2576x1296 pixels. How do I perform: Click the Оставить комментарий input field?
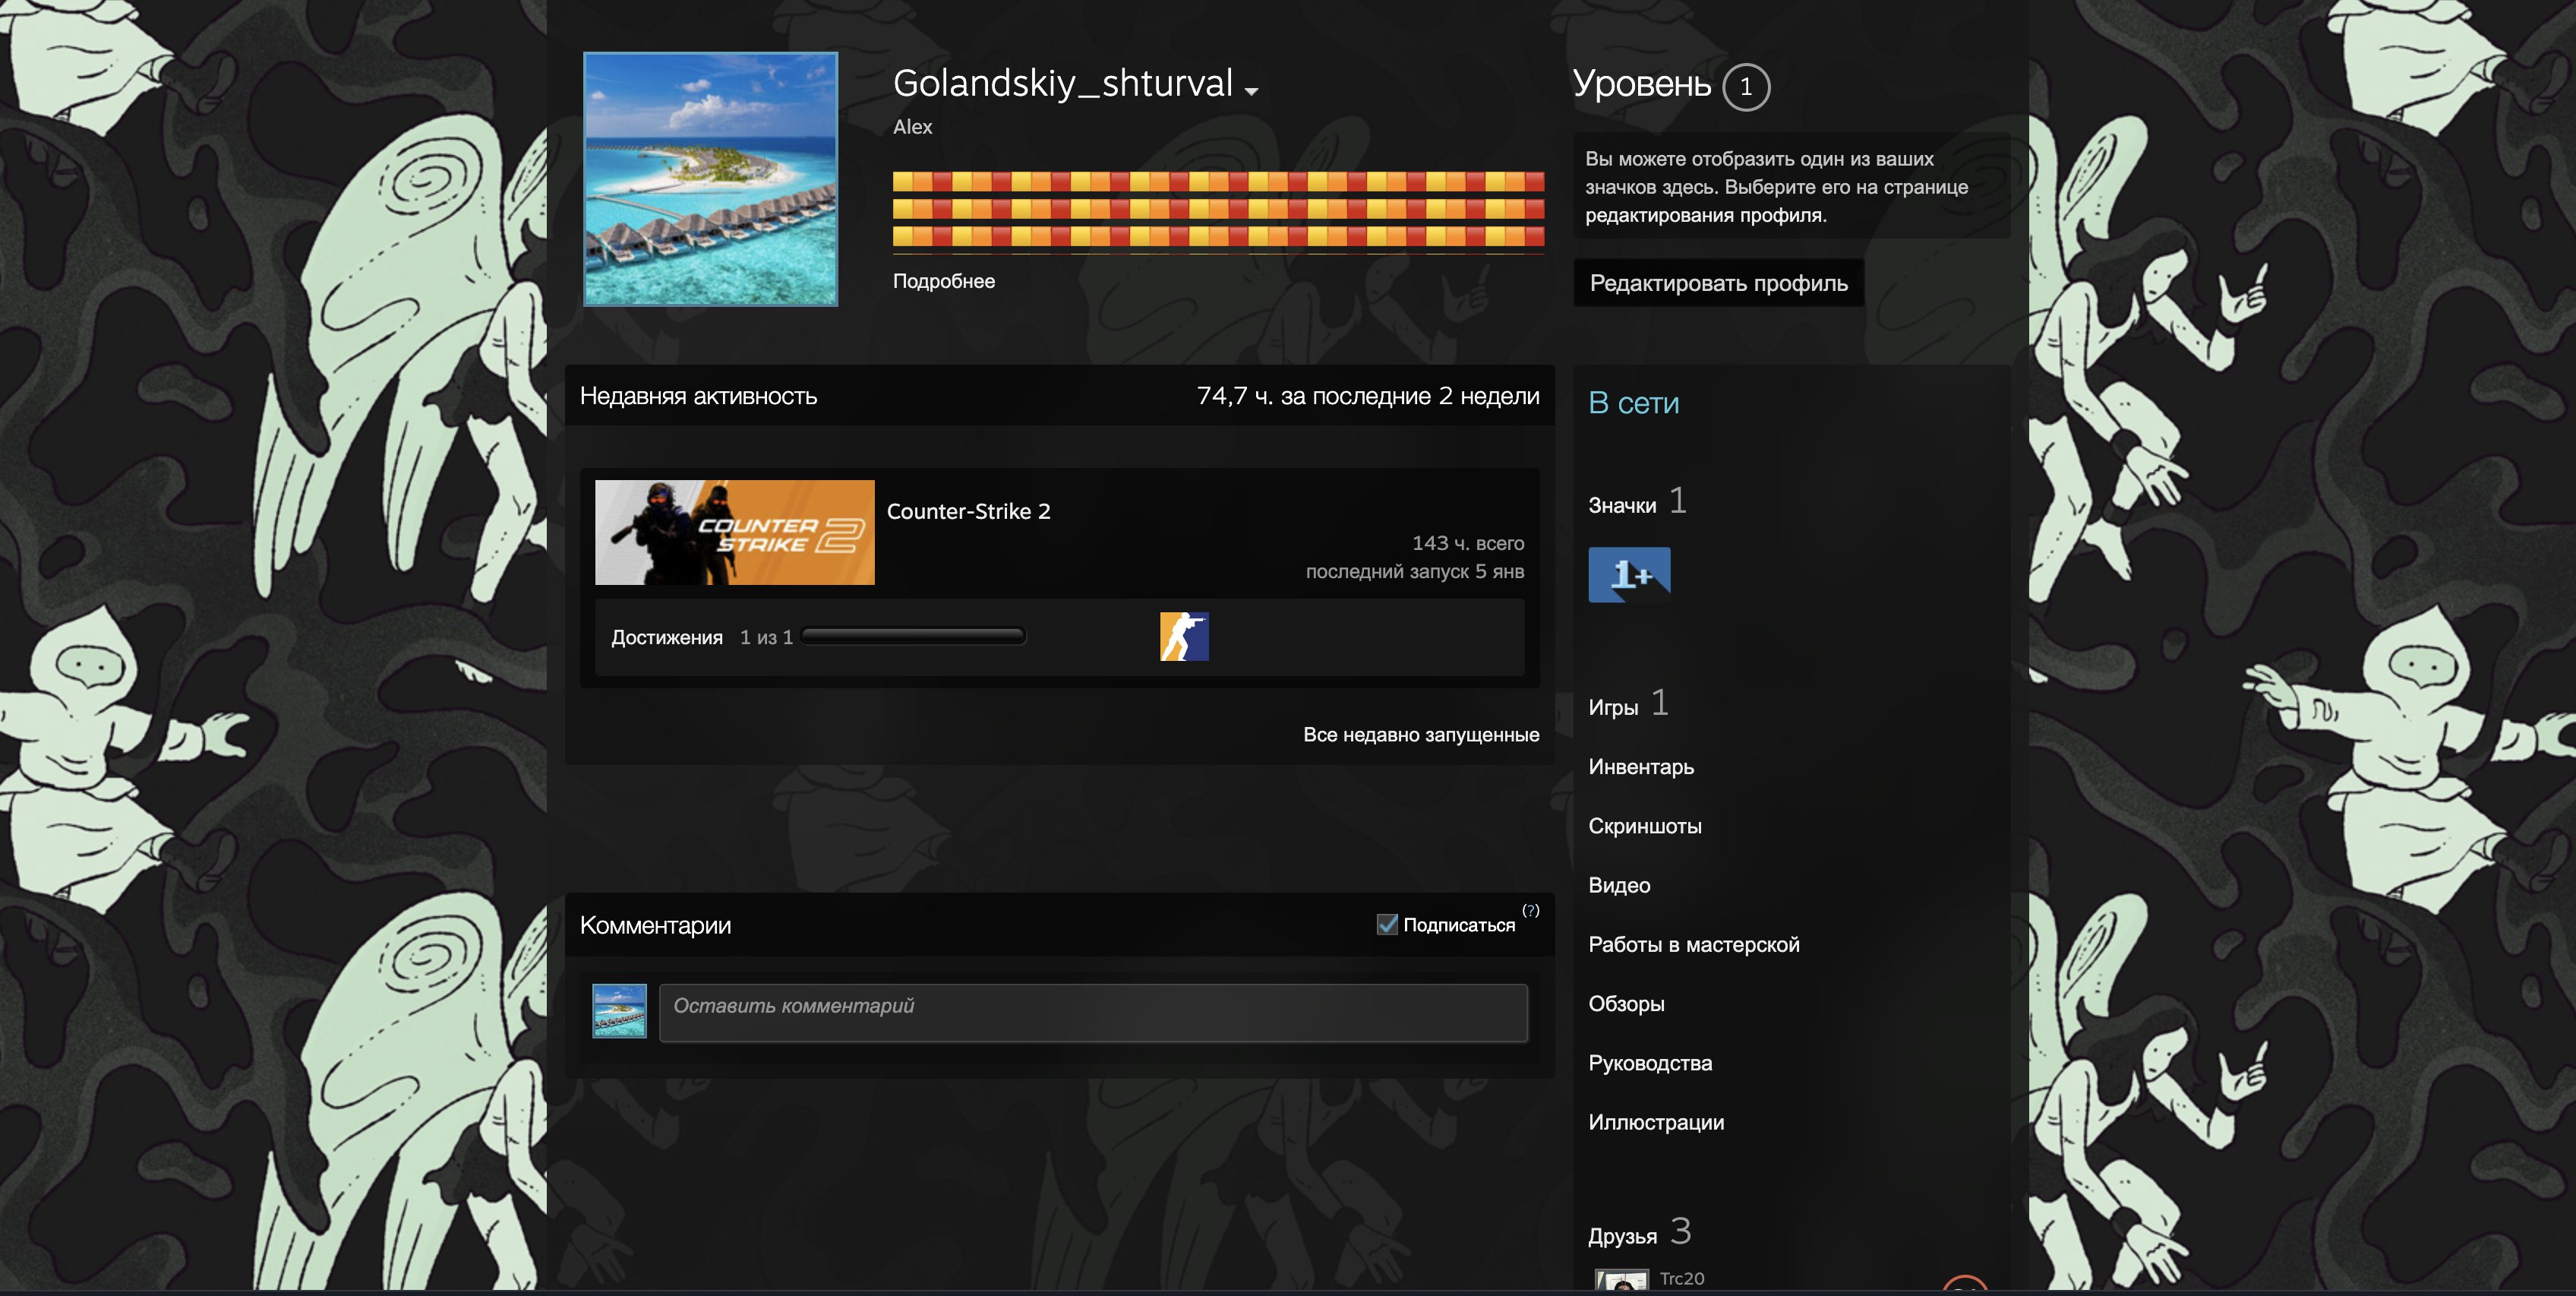pyautogui.click(x=1093, y=1012)
